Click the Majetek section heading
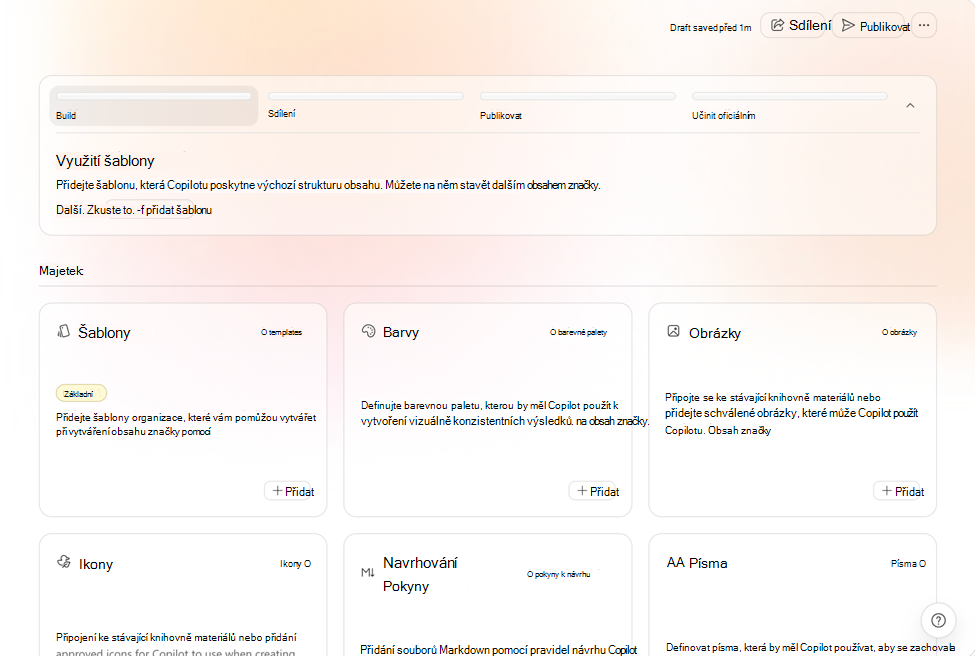 pos(61,270)
